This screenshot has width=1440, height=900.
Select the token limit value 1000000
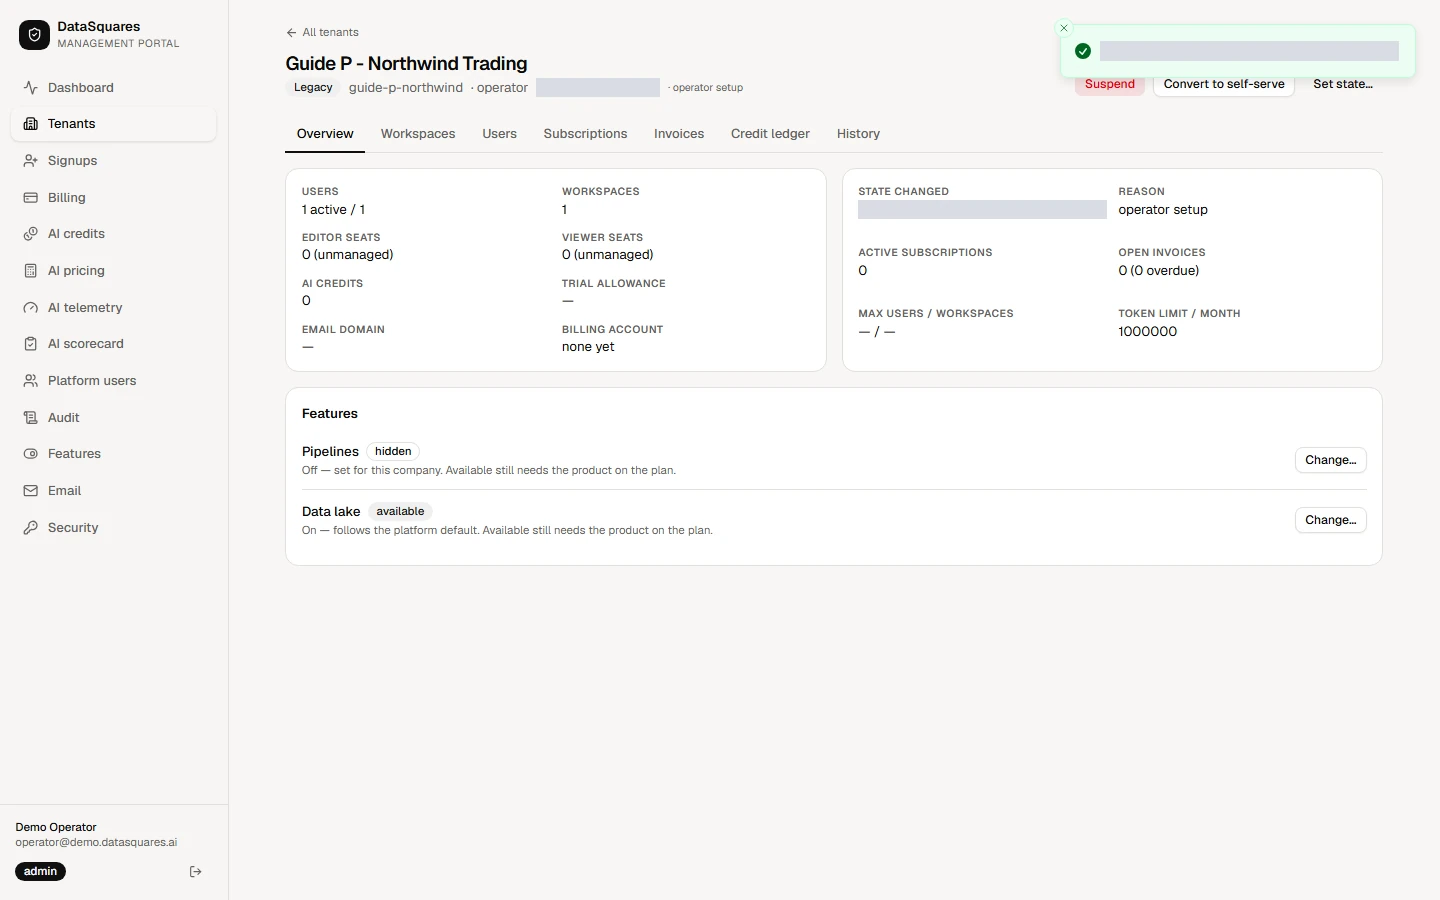point(1147,332)
